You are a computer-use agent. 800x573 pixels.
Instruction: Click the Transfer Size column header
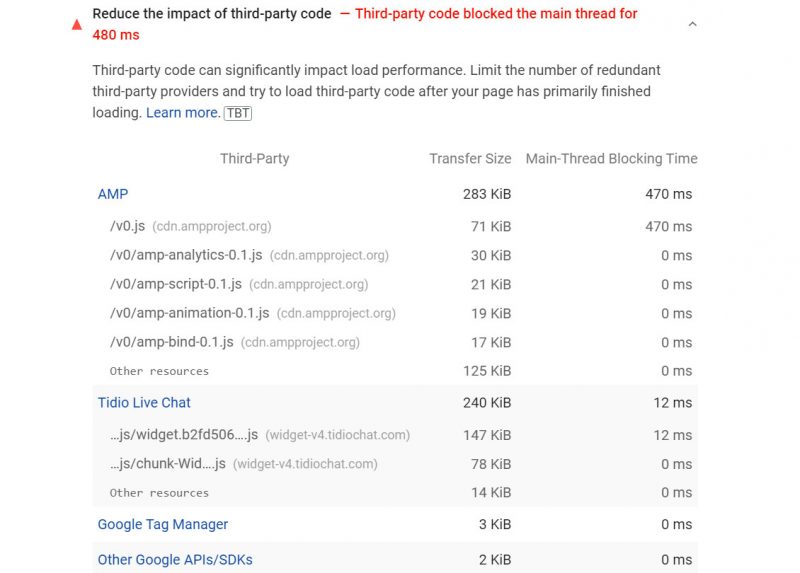coord(470,159)
